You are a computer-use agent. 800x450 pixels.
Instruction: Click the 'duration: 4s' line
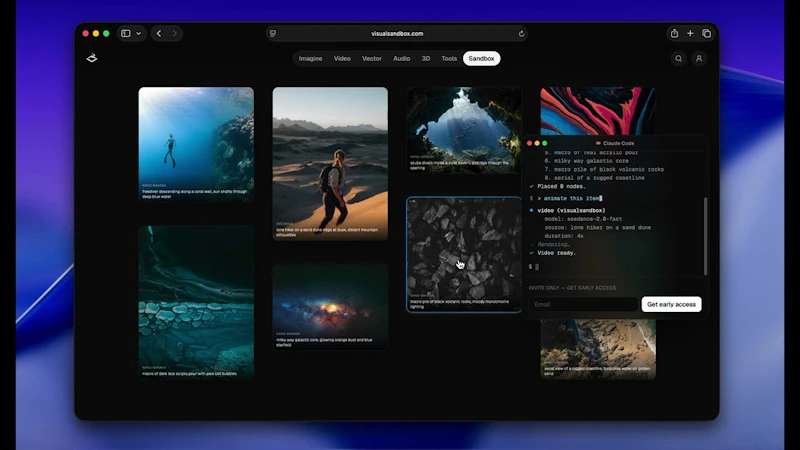tap(564, 236)
